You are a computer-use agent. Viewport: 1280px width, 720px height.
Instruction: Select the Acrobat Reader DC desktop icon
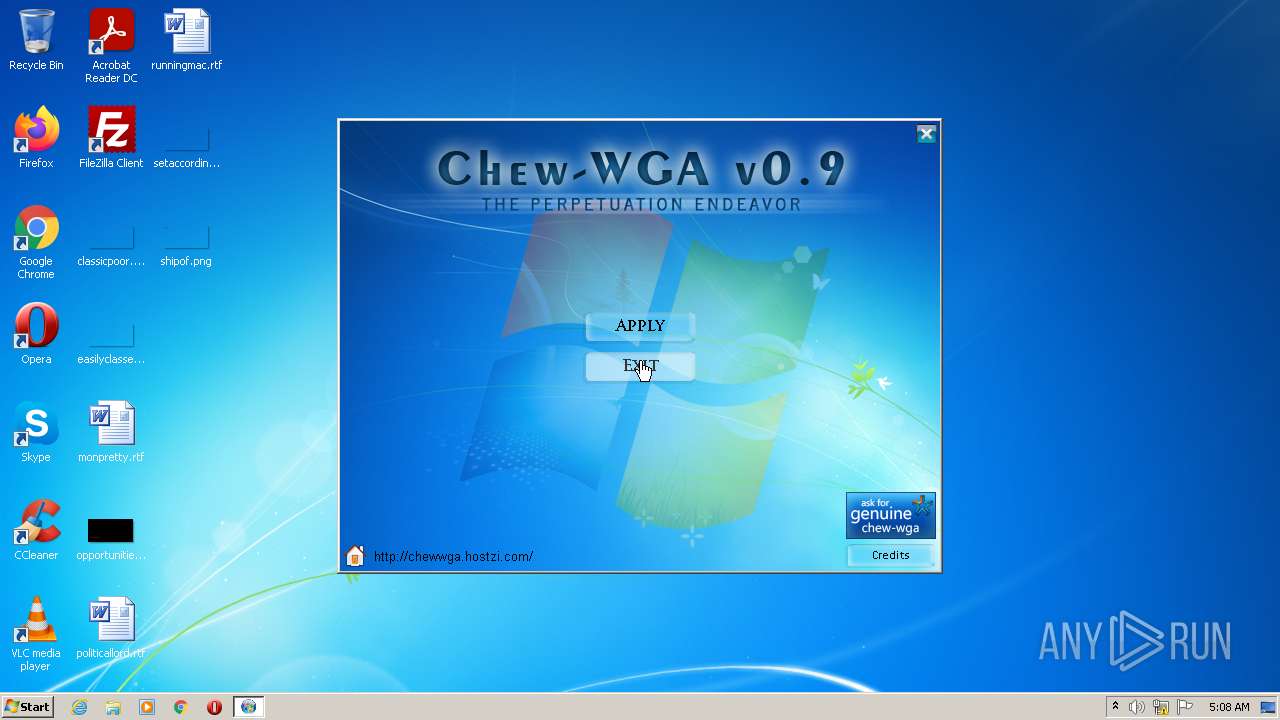pyautogui.click(x=111, y=46)
